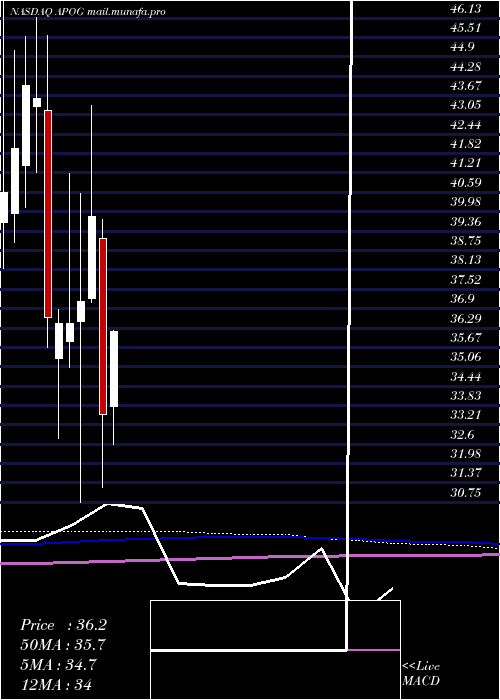Click the 43.67 price axis label
The image size is (500, 700).
coord(466,86)
